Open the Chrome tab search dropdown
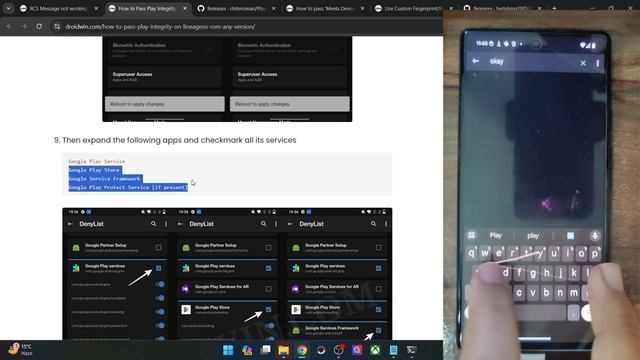This screenshot has width=640, height=360. [x=8, y=8]
